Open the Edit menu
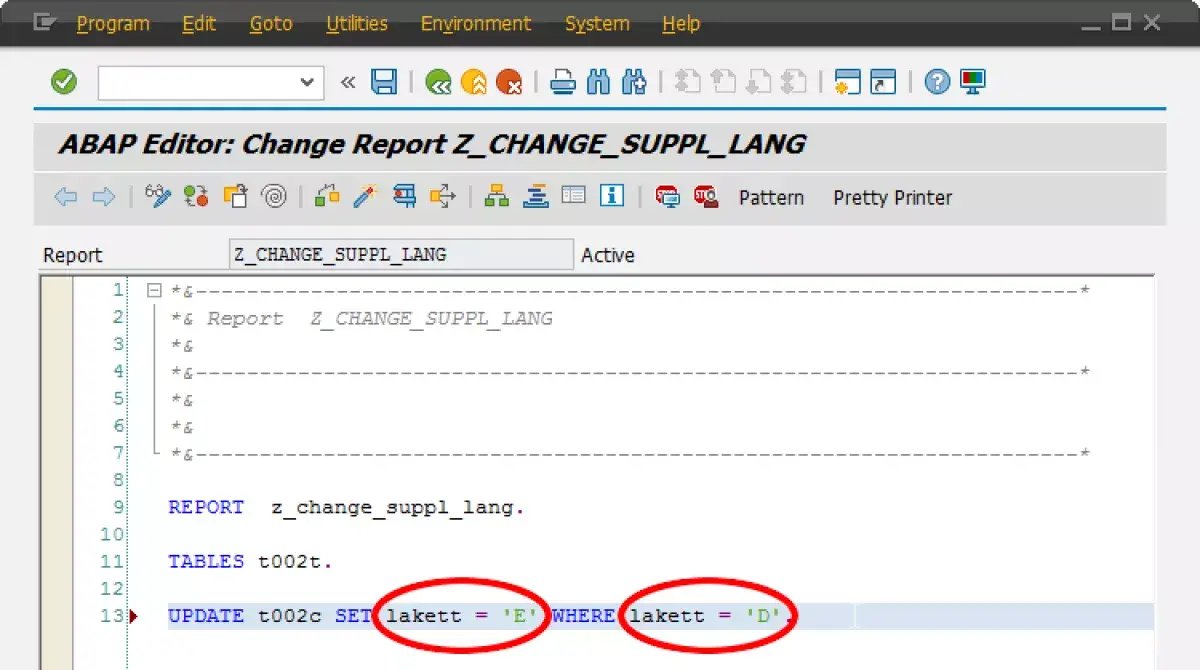Screen dimensions: 1200x670 (199, 24)
